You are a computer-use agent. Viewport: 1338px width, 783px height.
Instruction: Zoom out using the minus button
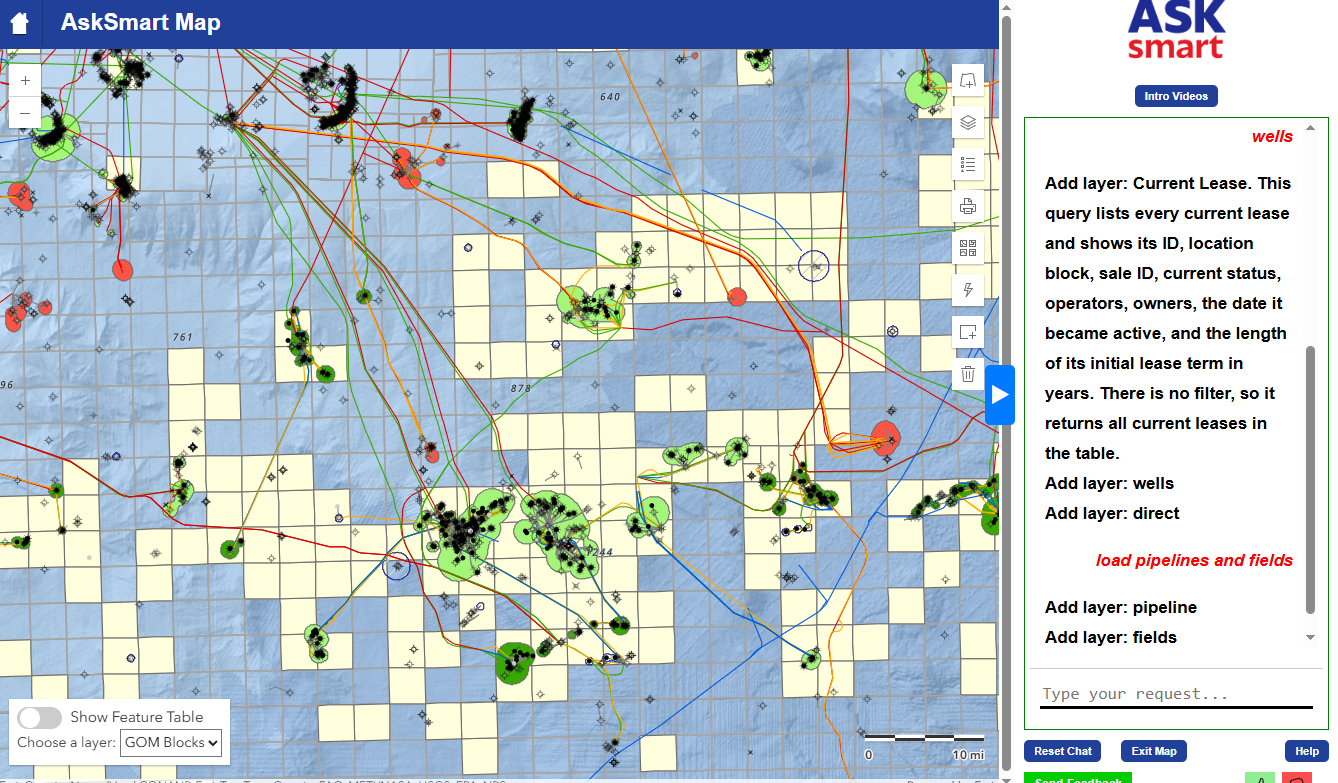(24, 113)
